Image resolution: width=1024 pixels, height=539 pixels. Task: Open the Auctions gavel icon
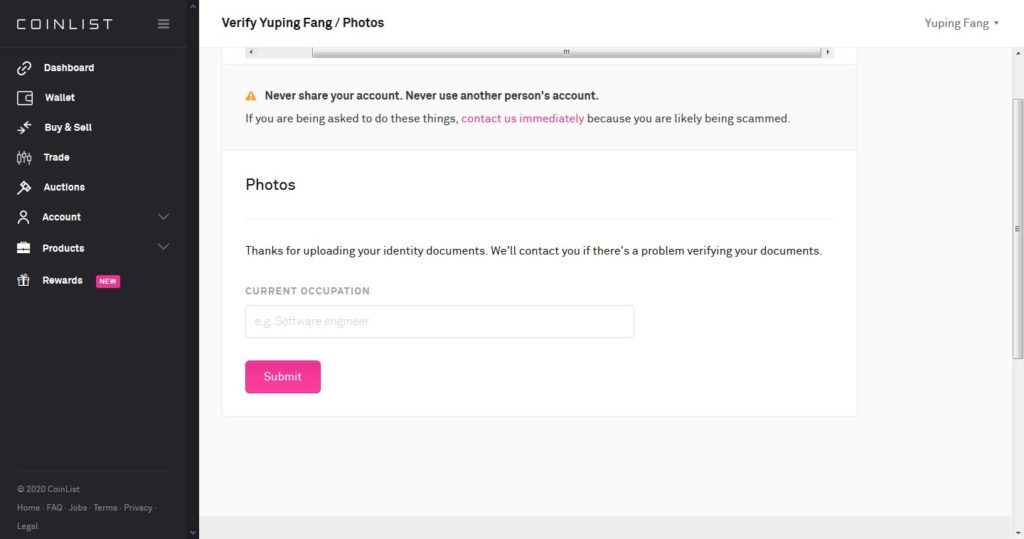24,188
